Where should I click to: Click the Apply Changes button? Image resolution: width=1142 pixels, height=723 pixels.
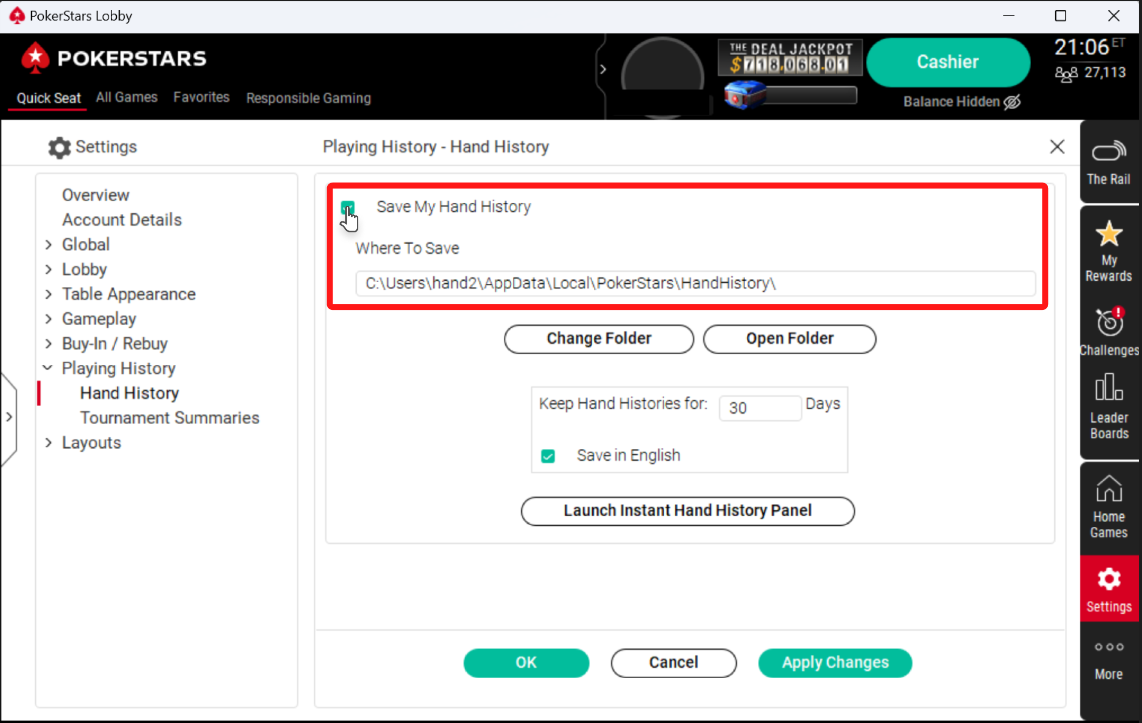click(x=835, y=663)
